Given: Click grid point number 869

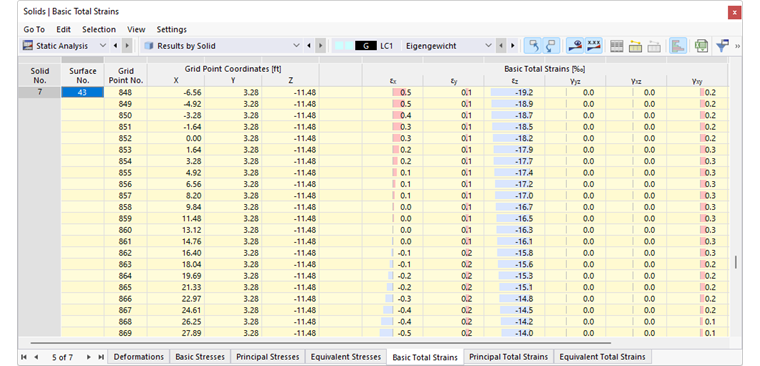Looking at the screenshot, I should point(126,333).
